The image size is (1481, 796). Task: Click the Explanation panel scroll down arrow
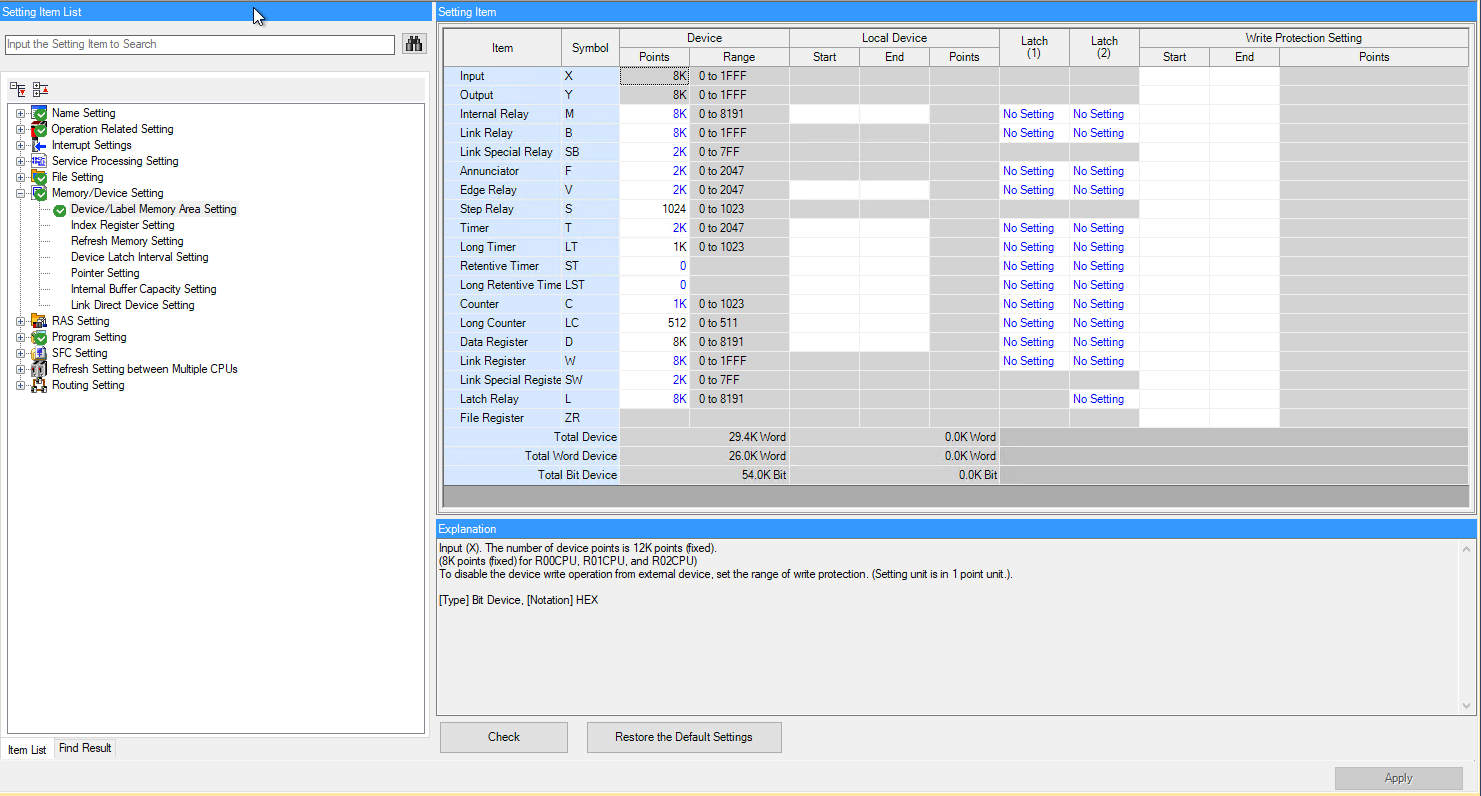[1468, 706]
